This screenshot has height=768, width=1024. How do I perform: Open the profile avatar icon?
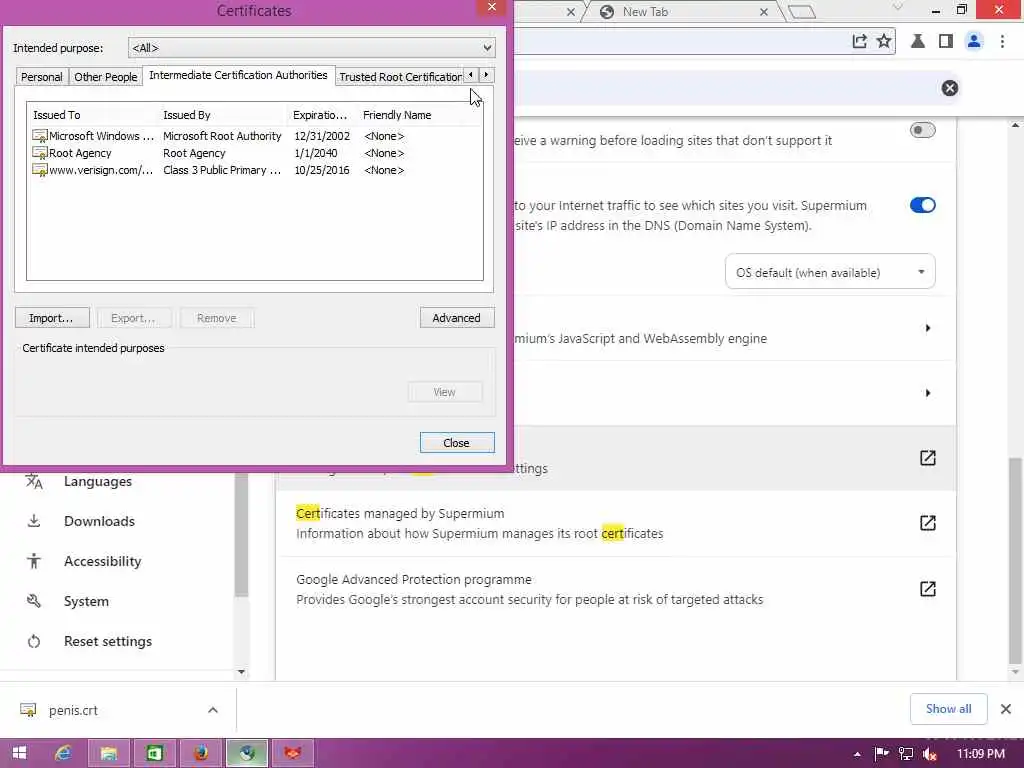click(x=974, y=41)
